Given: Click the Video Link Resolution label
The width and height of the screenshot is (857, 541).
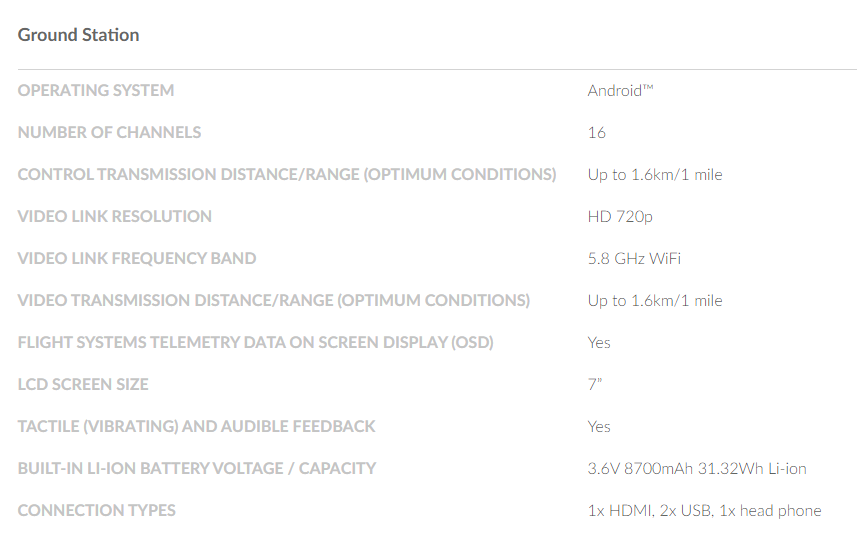Looking at the screenshot, I should pyautogui.click(x=114, y=216).
